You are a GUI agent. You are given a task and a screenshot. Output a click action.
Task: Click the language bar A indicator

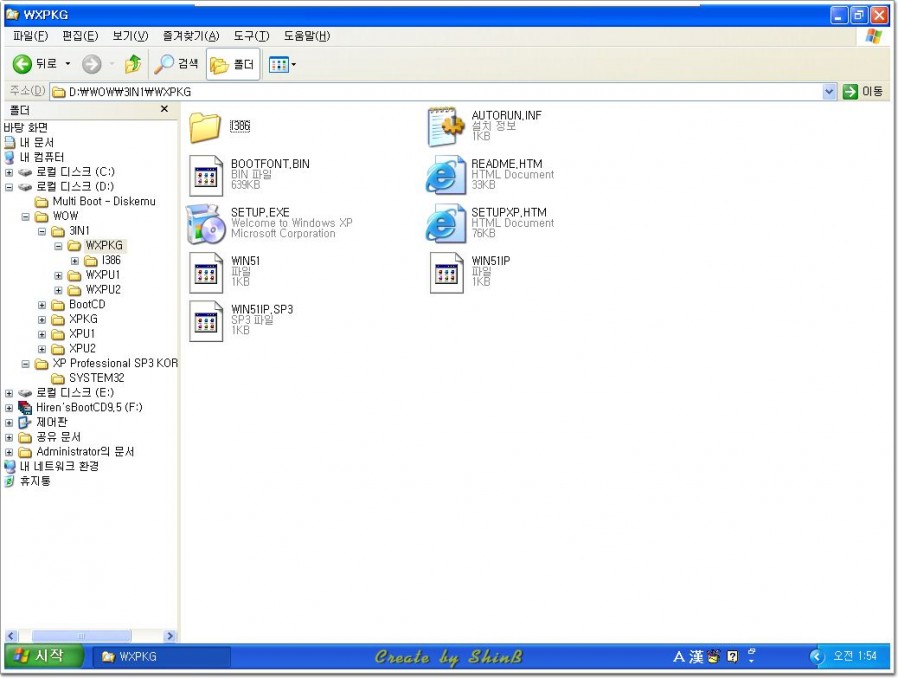(x=678, y=656)
